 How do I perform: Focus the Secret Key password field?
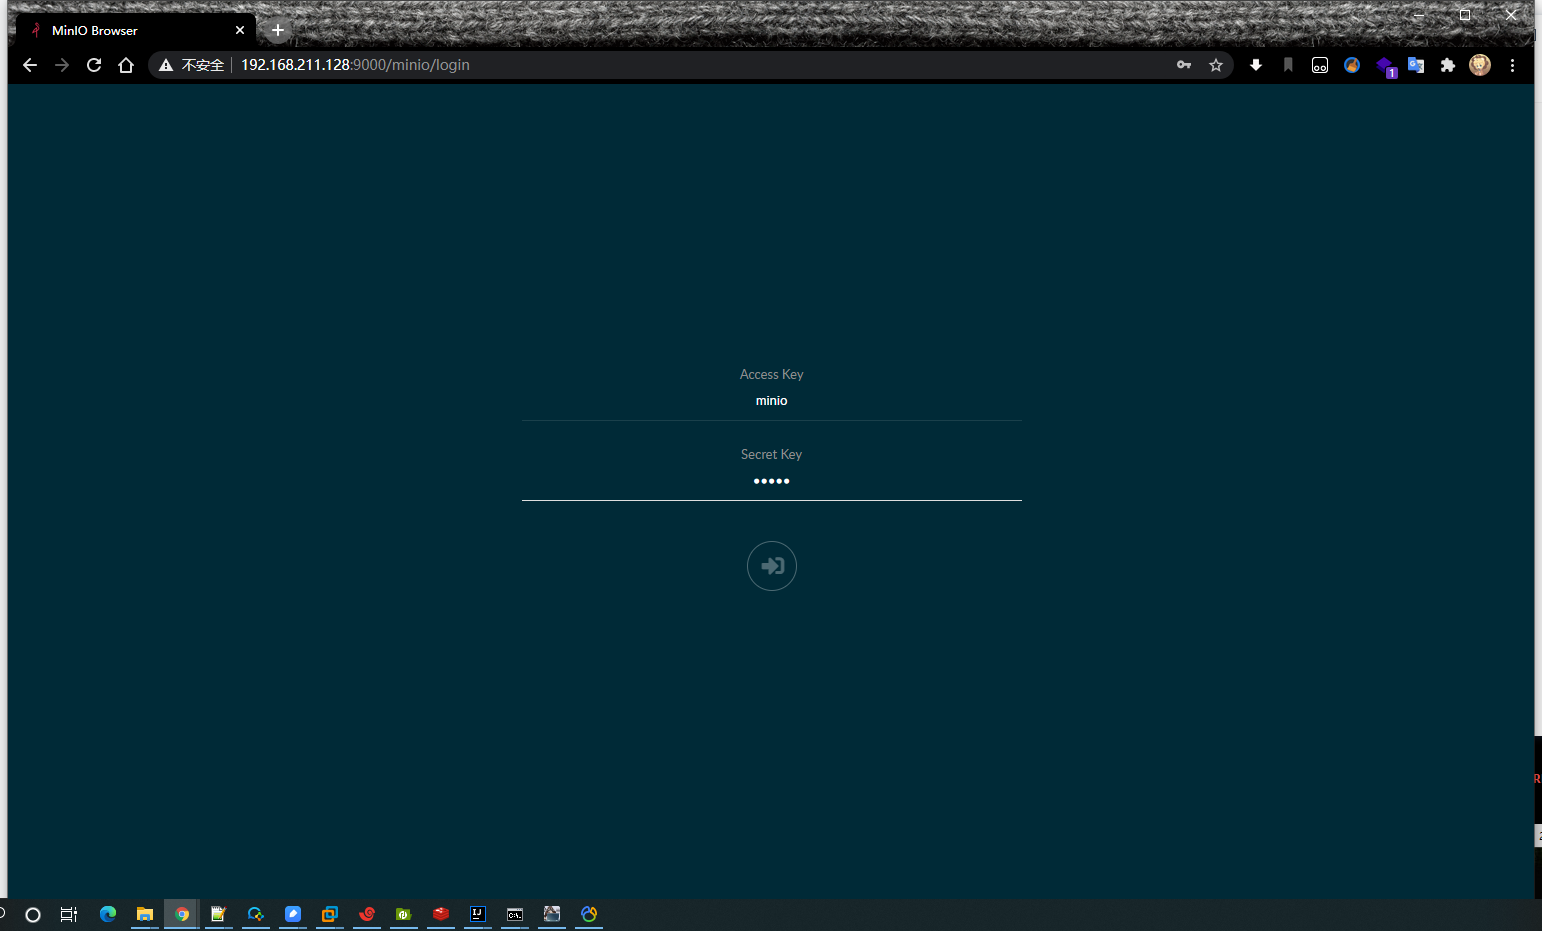pos(771,481)
